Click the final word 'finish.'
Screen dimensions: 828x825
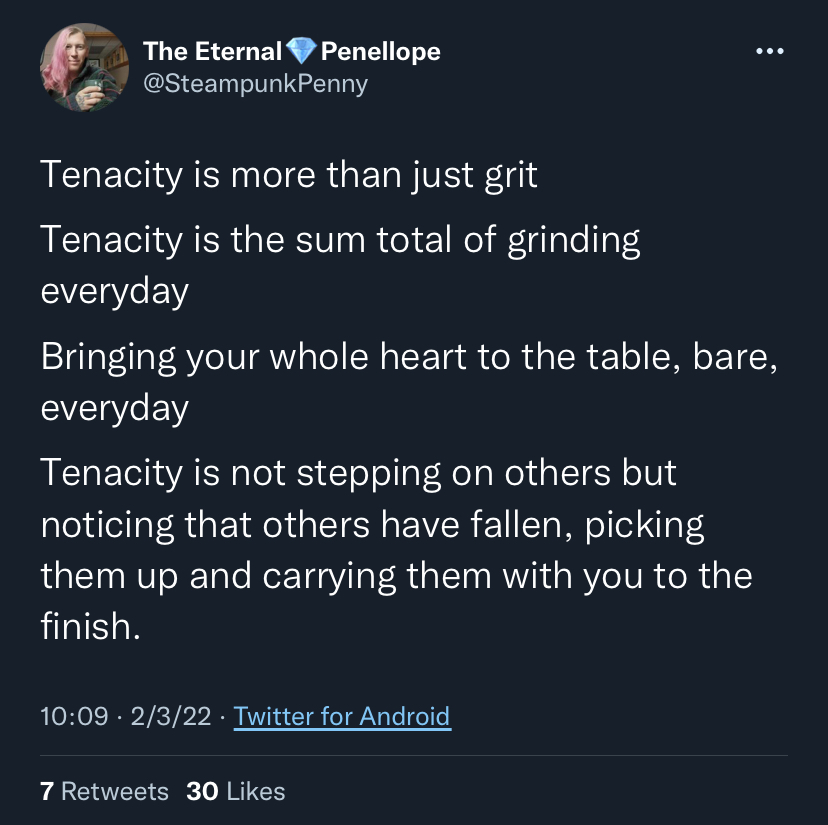coord(91,626)
